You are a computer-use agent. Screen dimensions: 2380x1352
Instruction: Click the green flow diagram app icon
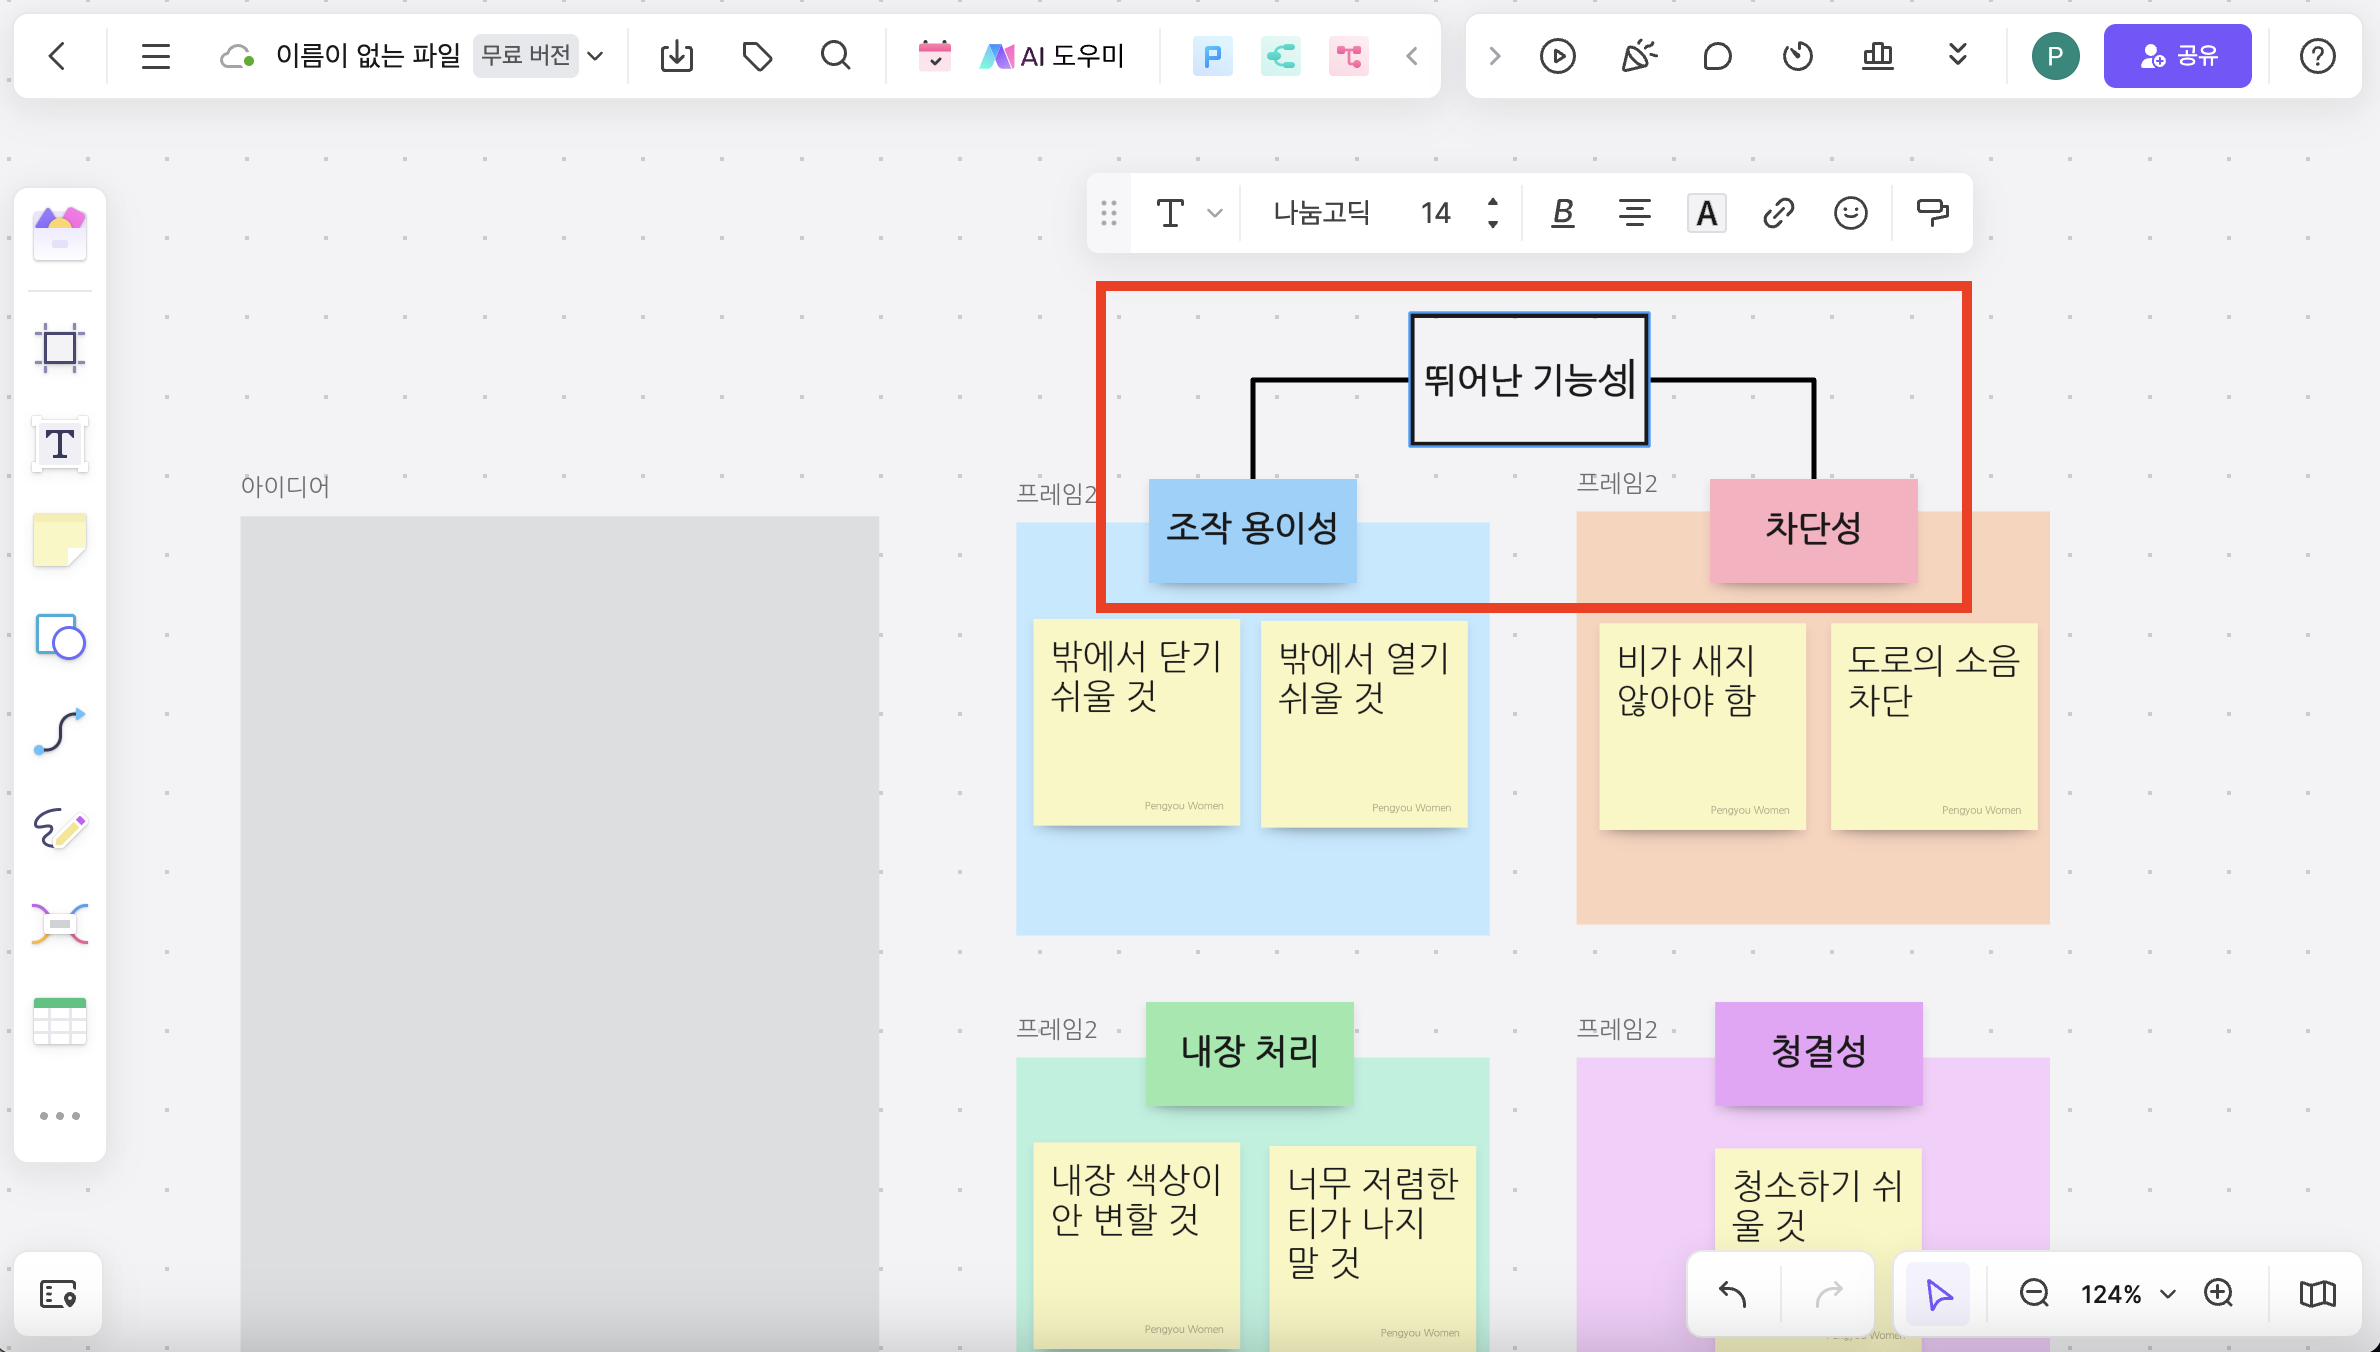coord(1280,56)
